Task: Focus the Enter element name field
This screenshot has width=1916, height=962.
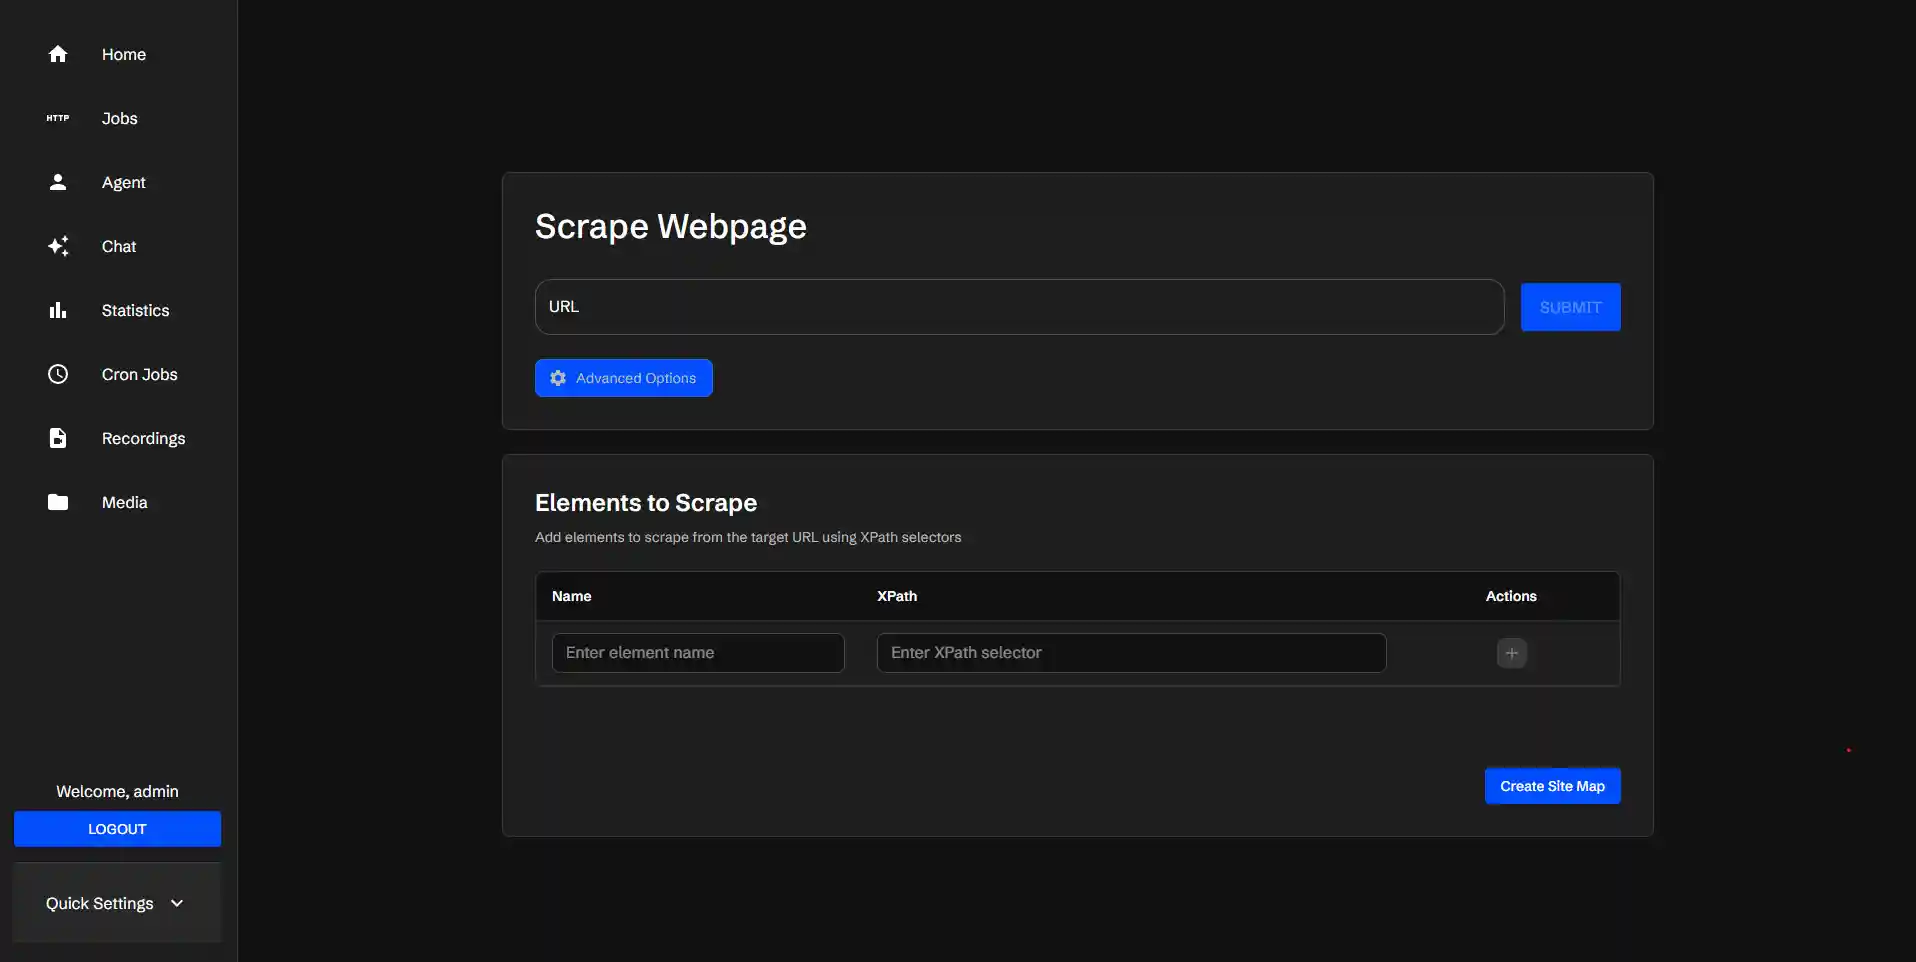Action: pyautogui.click(x=698, y=652)
